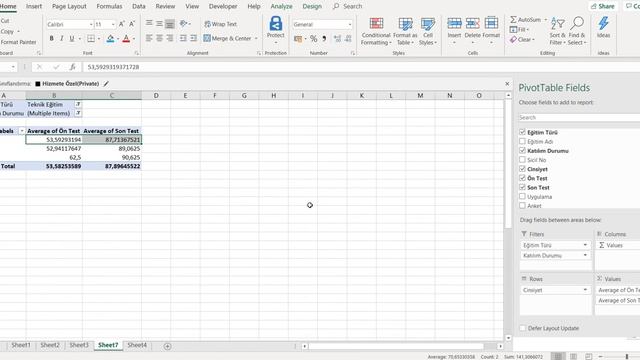Expand Cinsiyet in Rows area

(x=585, y=290)
